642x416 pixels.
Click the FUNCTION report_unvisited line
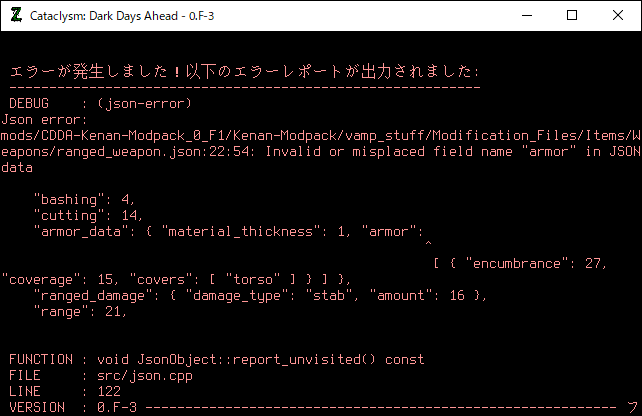click(x=216, y=359)
